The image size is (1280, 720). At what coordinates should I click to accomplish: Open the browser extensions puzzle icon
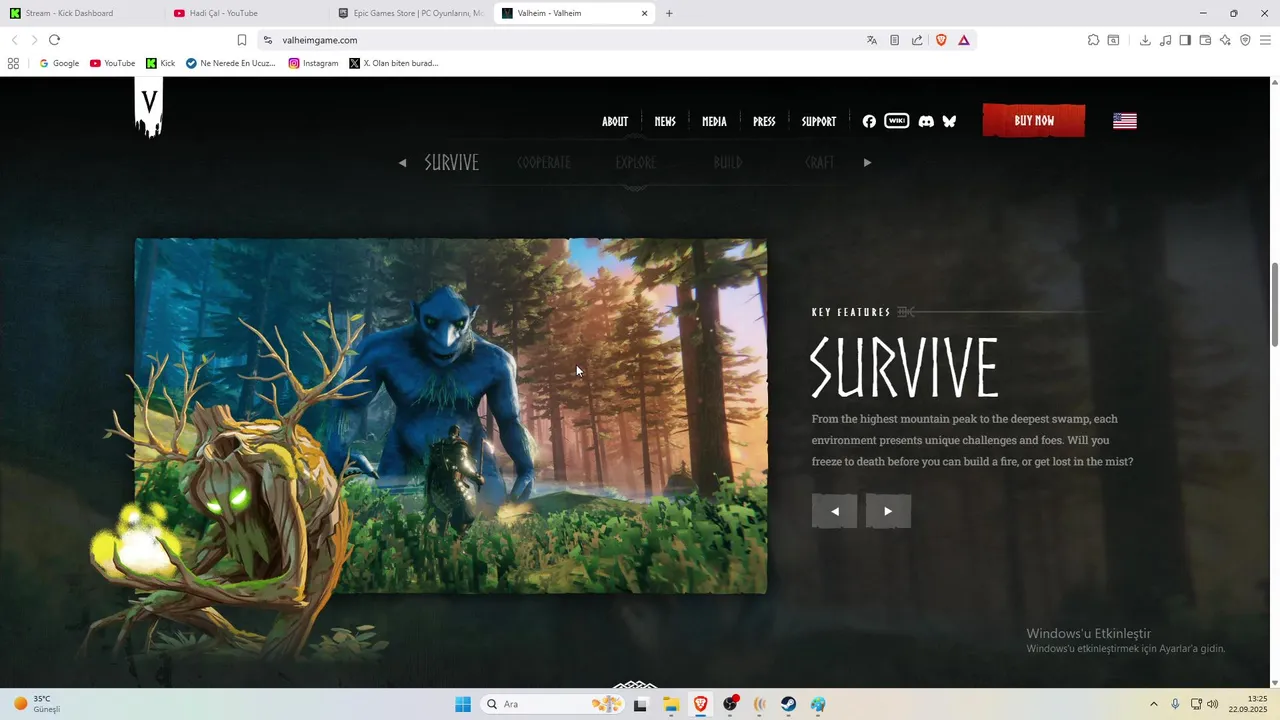click(1093, 40)
